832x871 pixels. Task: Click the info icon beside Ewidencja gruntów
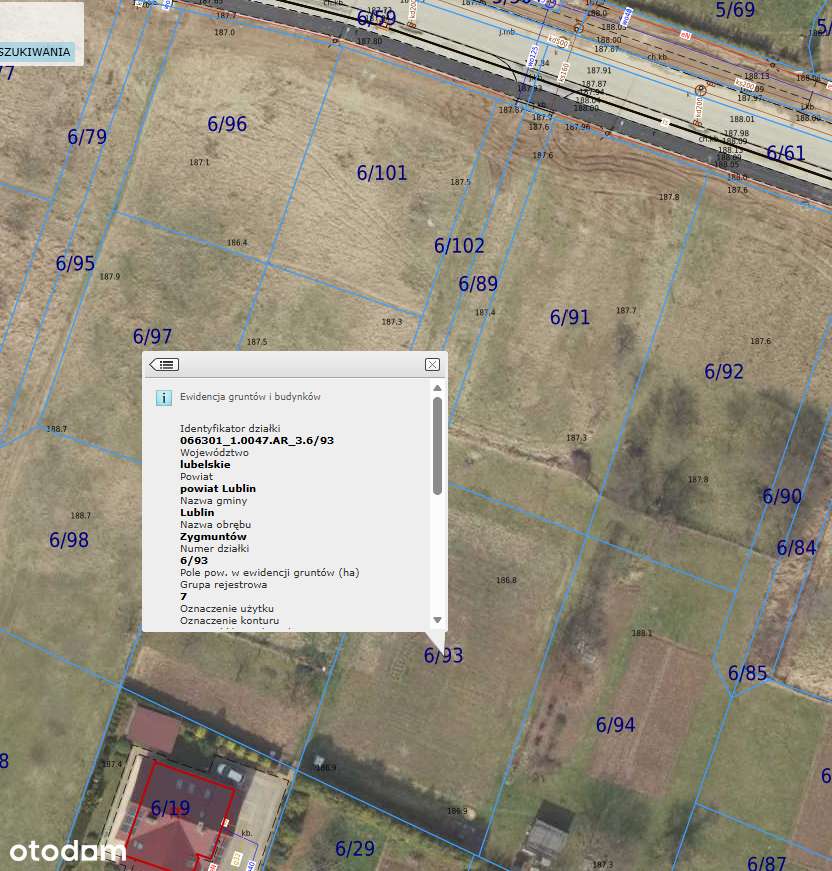point(163,398)
